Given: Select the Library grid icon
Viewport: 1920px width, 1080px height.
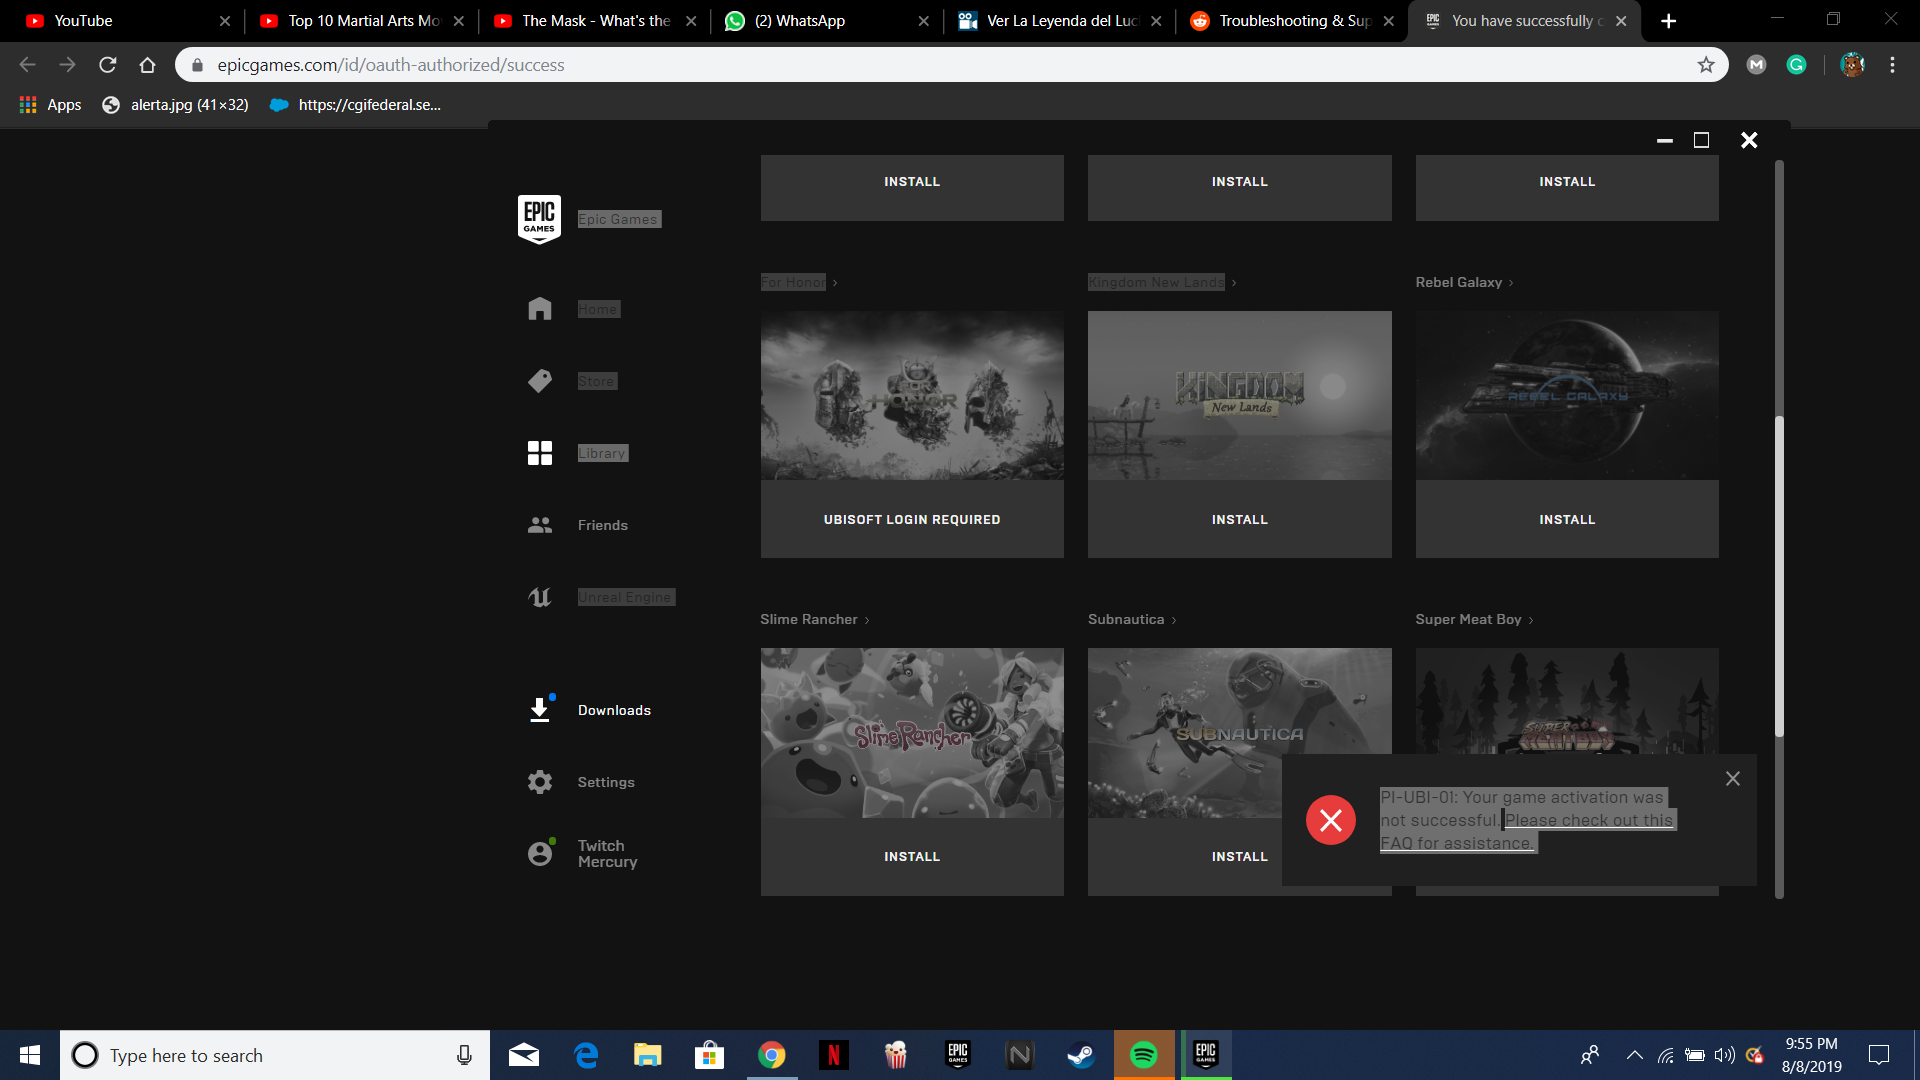Looking at the screenshot, I should [540, 453].
